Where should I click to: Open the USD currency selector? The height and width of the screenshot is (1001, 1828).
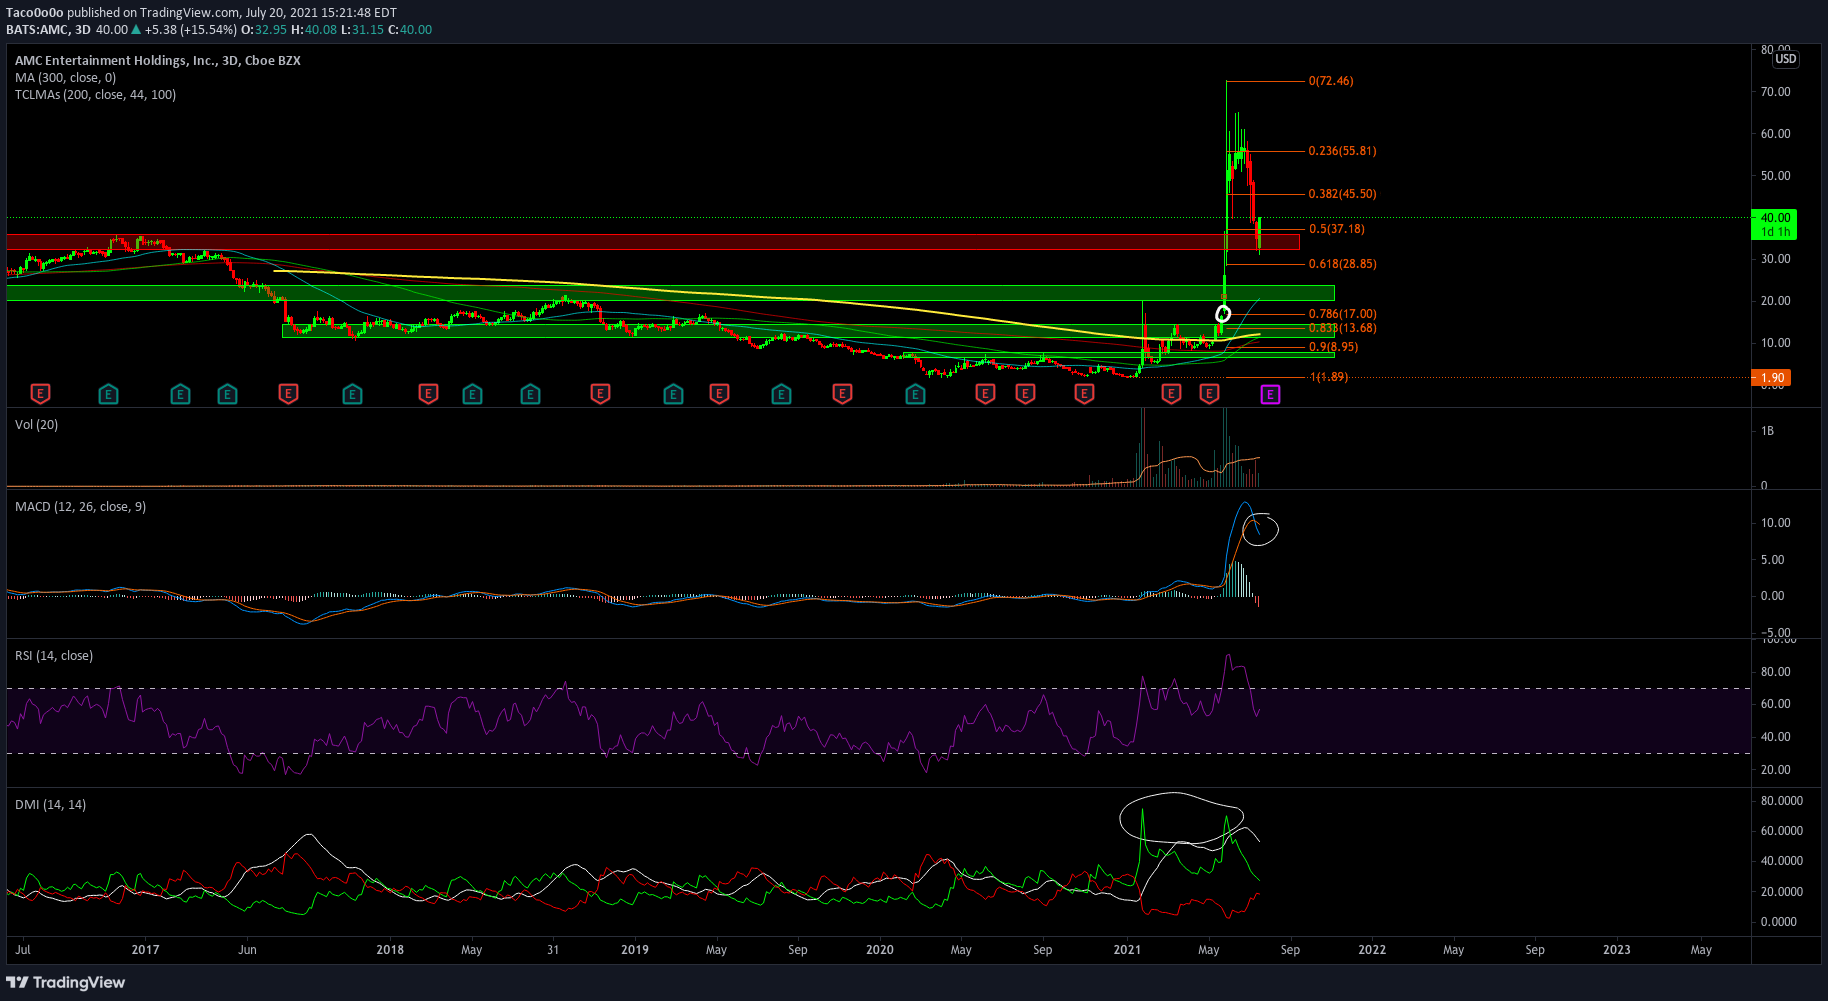[1786, 59]
